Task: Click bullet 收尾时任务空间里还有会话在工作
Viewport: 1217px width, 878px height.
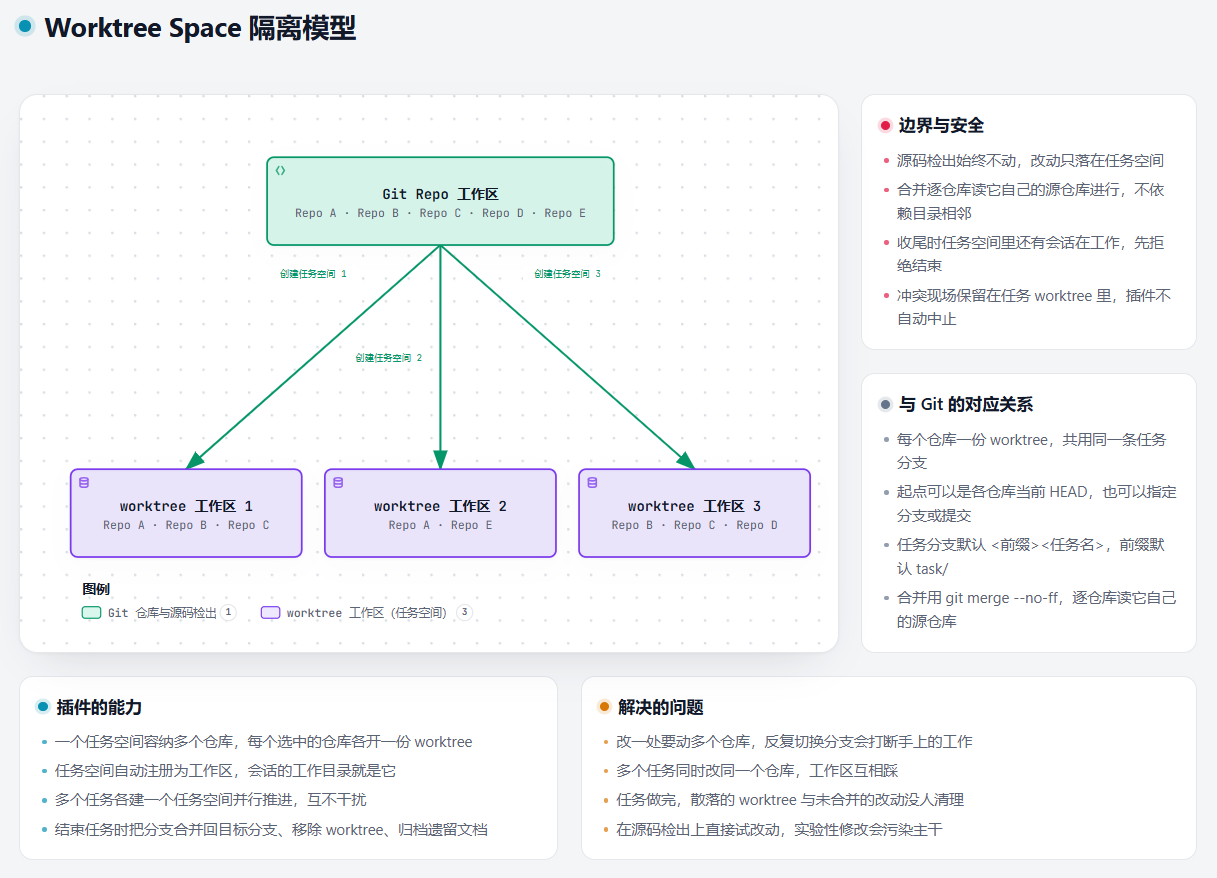Action: click(1030, 254)
